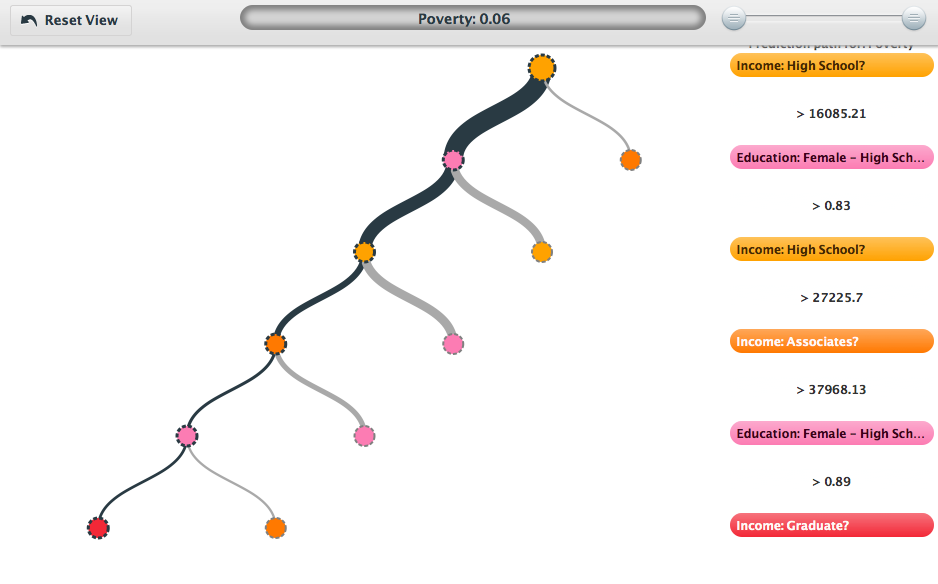938x584 pixels.
Task: Click the gray-outlined pink node on the fourth level
Action: [453, 344]
